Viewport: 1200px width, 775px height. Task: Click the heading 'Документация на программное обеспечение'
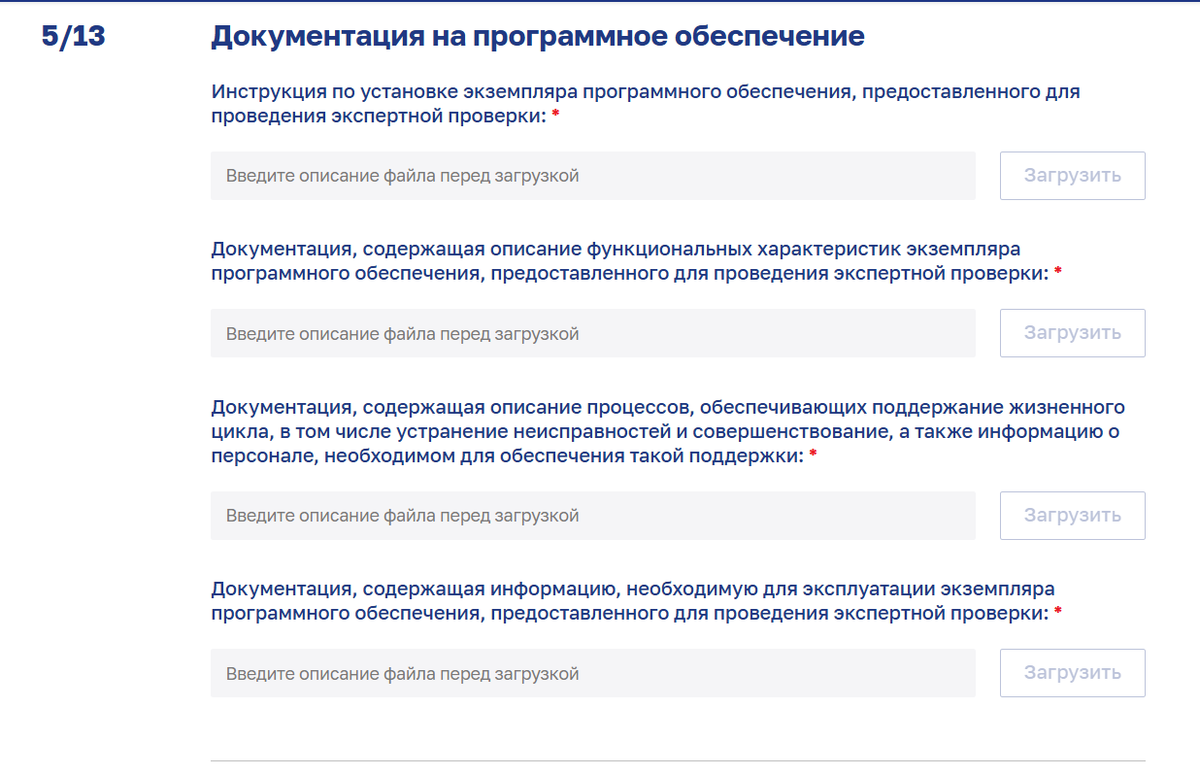pos(538,37)
